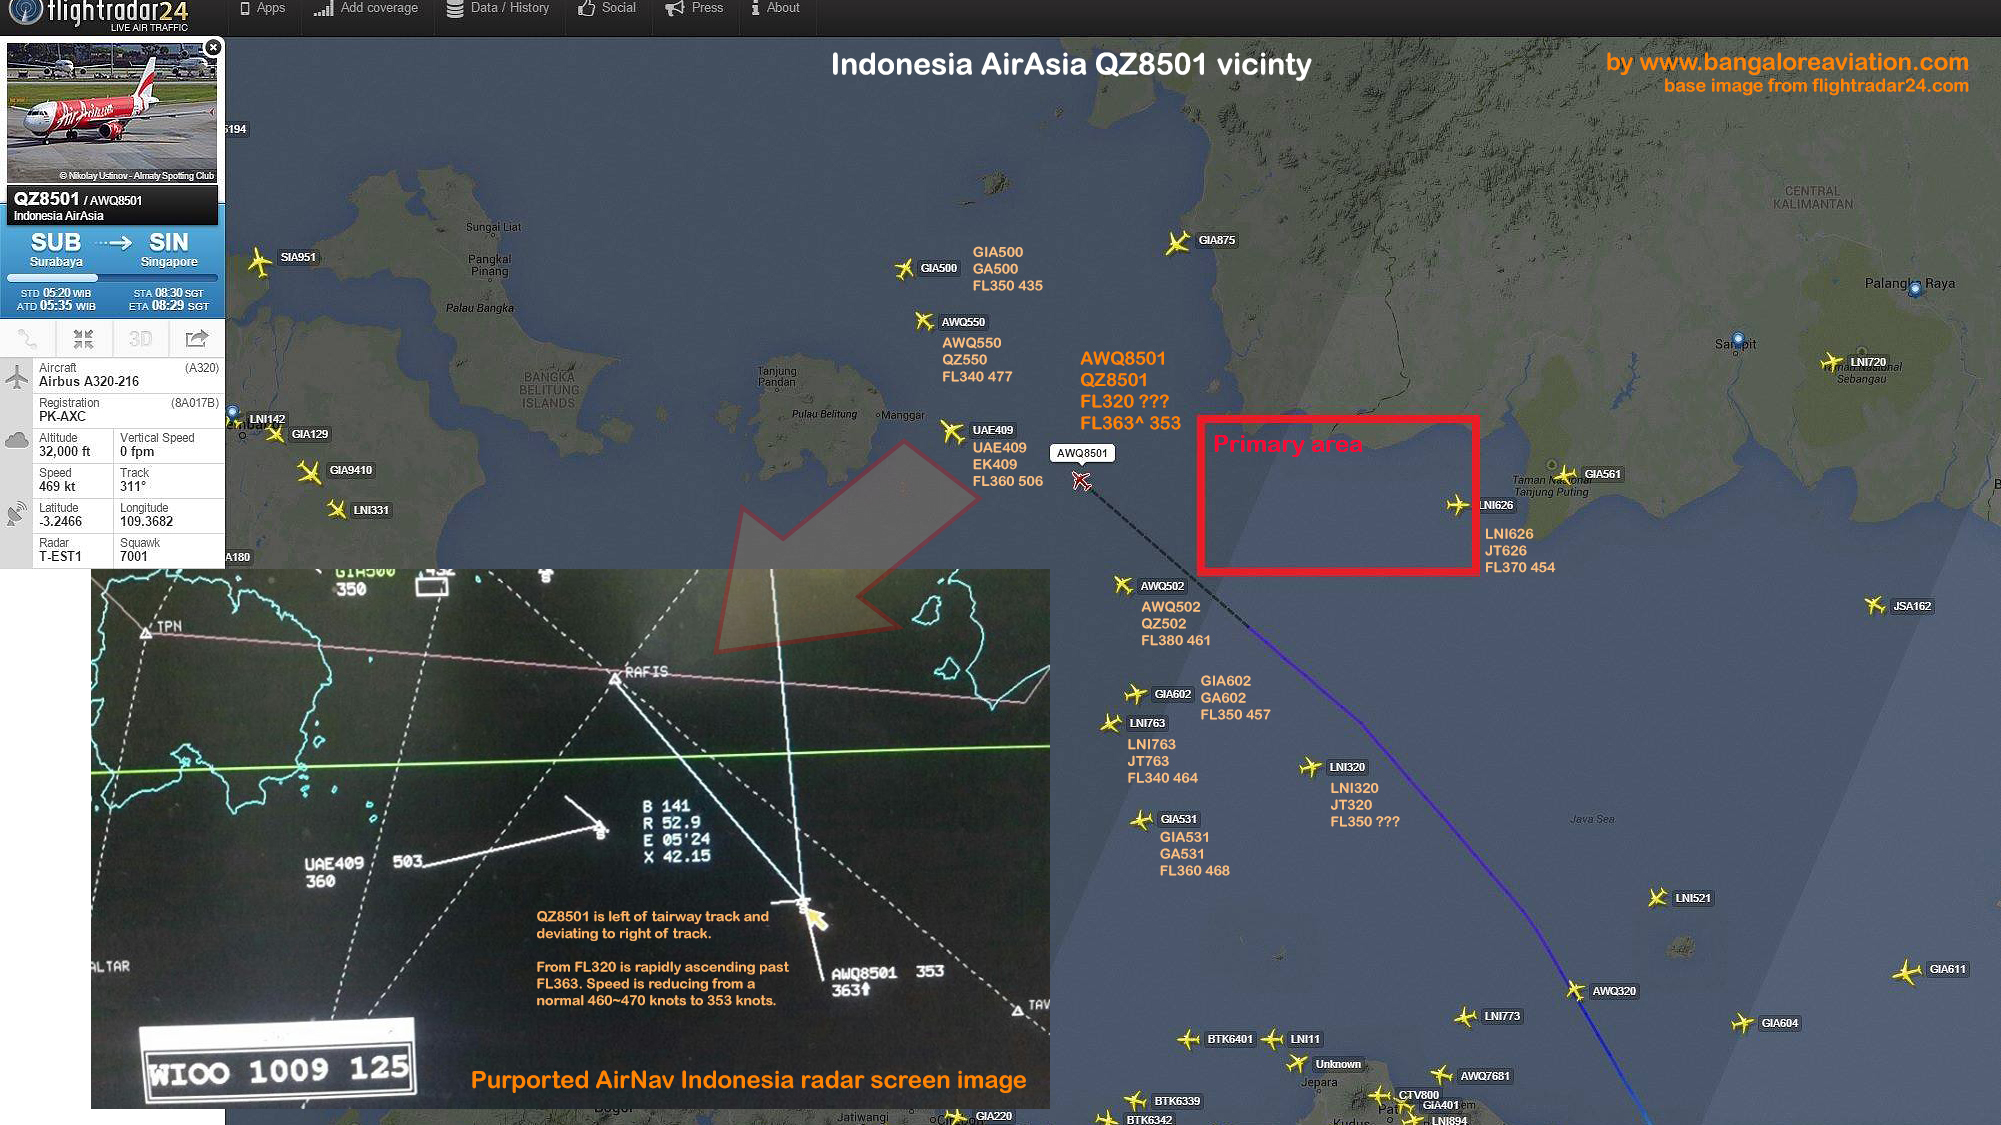Click the Airbus A320-216 aircraft type text
This screenshot has height=1125, width=2001.
click(89, 381)
